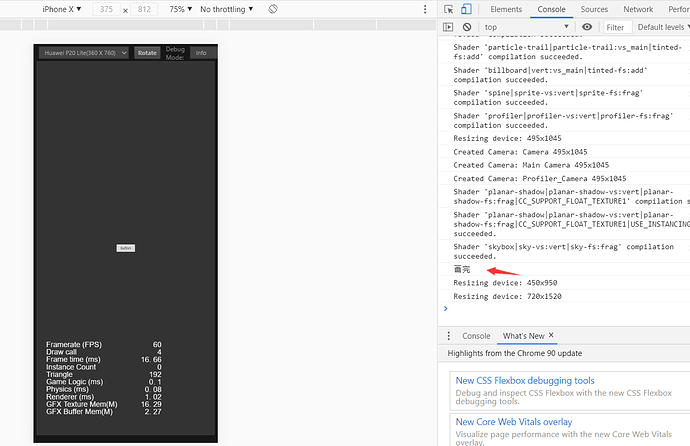Viewport: 690px width, 446px height.
Task: Click the spine shader compilation log line
Action: [548, 98]
